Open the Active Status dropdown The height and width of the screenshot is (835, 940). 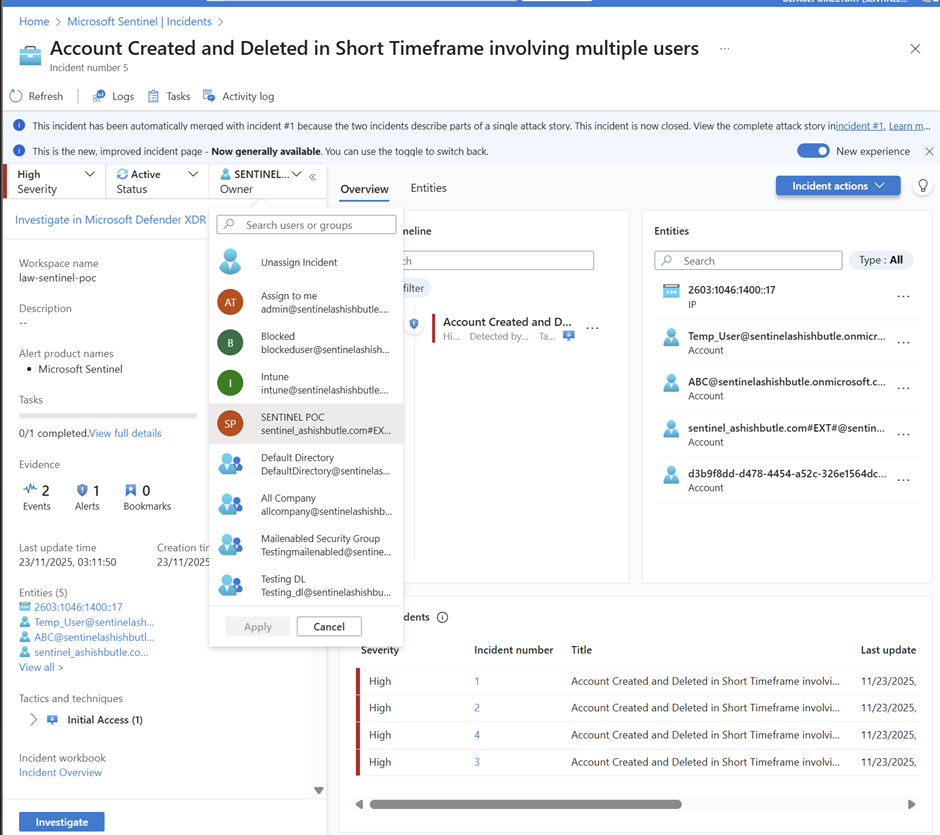coord(157,181)
